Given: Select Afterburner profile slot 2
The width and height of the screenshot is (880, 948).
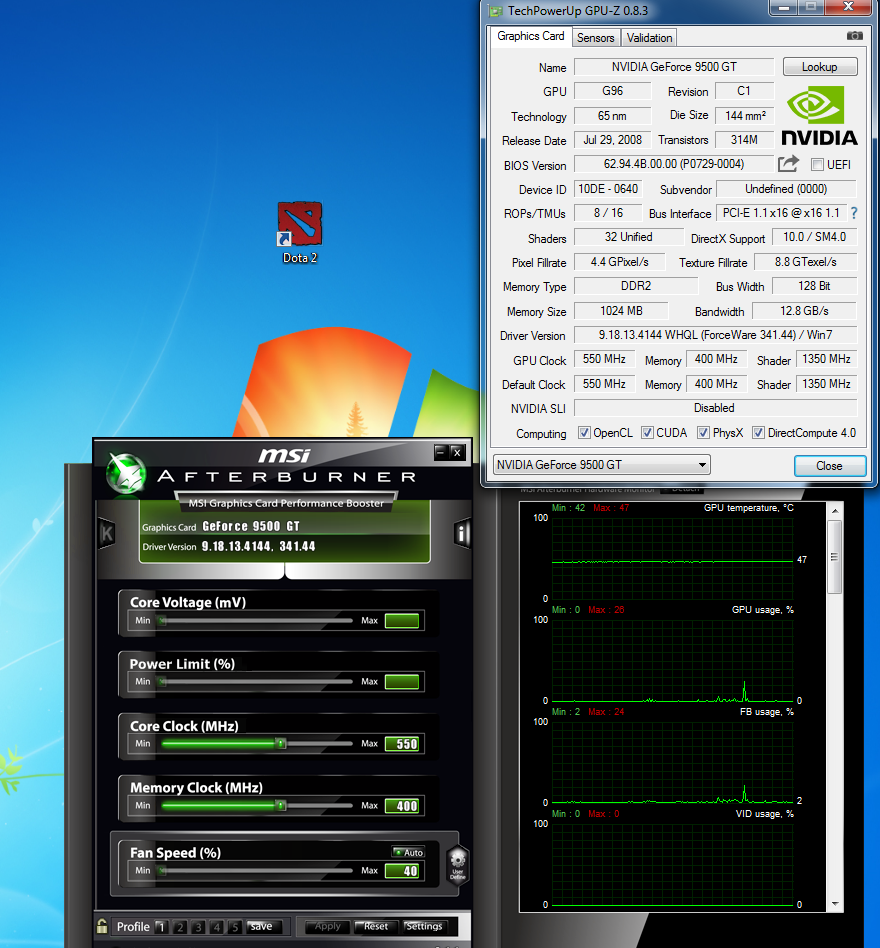Looking at the screenshot, I should pyautogui.click(x=180, y=927).
